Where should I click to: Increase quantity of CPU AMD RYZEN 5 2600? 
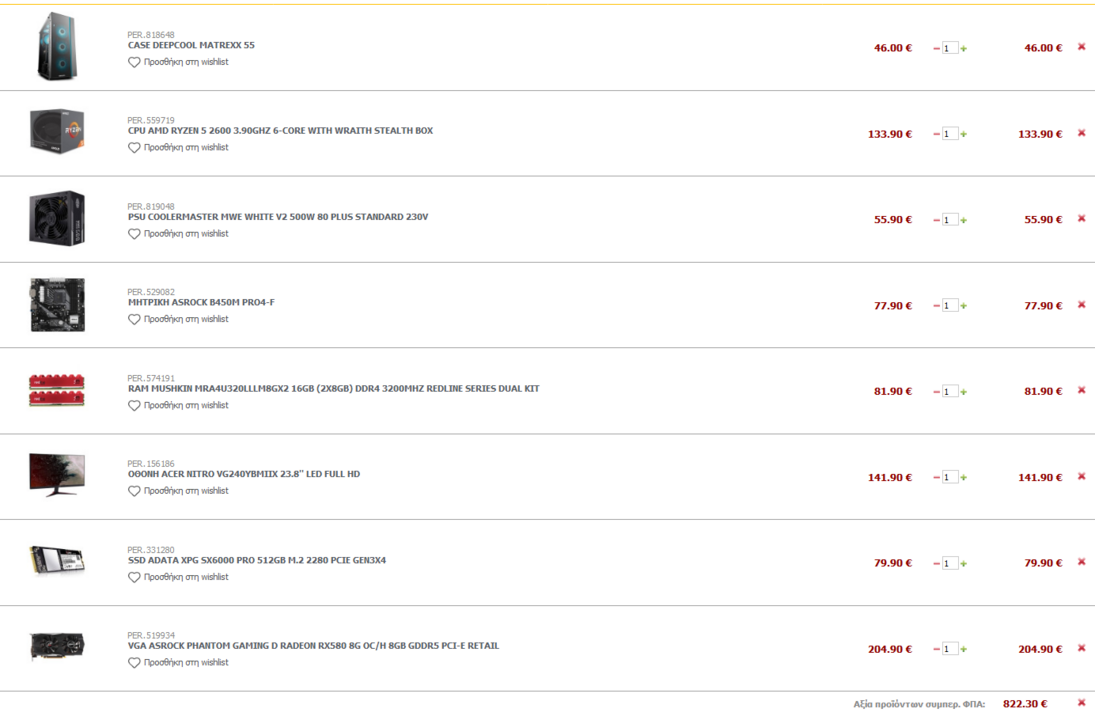point(964,134)
